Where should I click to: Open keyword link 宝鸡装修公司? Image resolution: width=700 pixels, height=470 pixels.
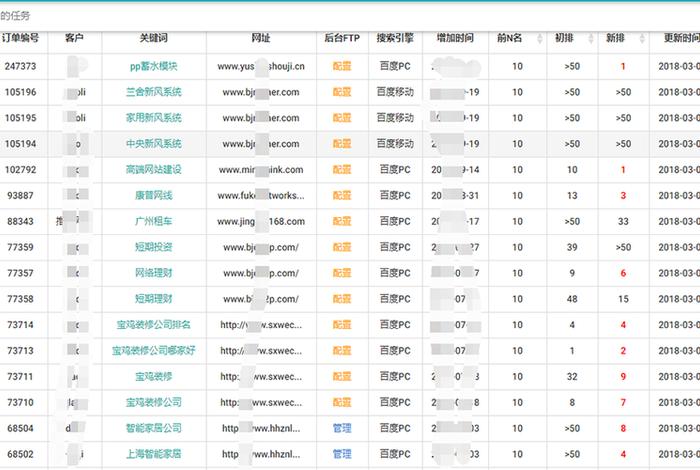click(x=154, y=403)
